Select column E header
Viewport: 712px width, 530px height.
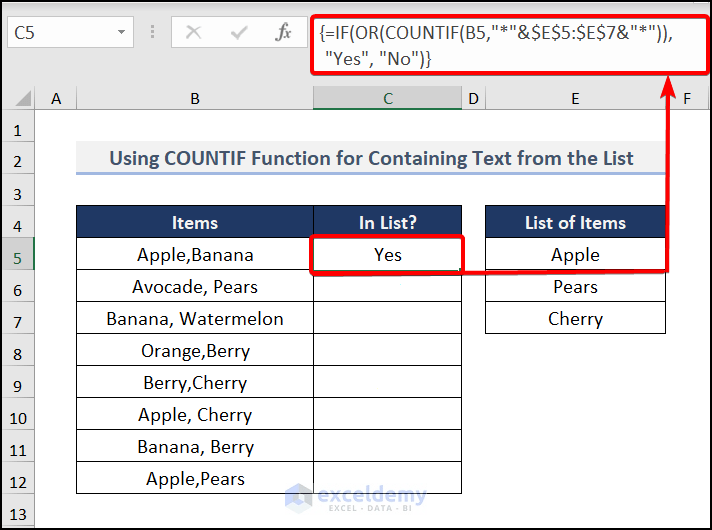tap(575, 98)
